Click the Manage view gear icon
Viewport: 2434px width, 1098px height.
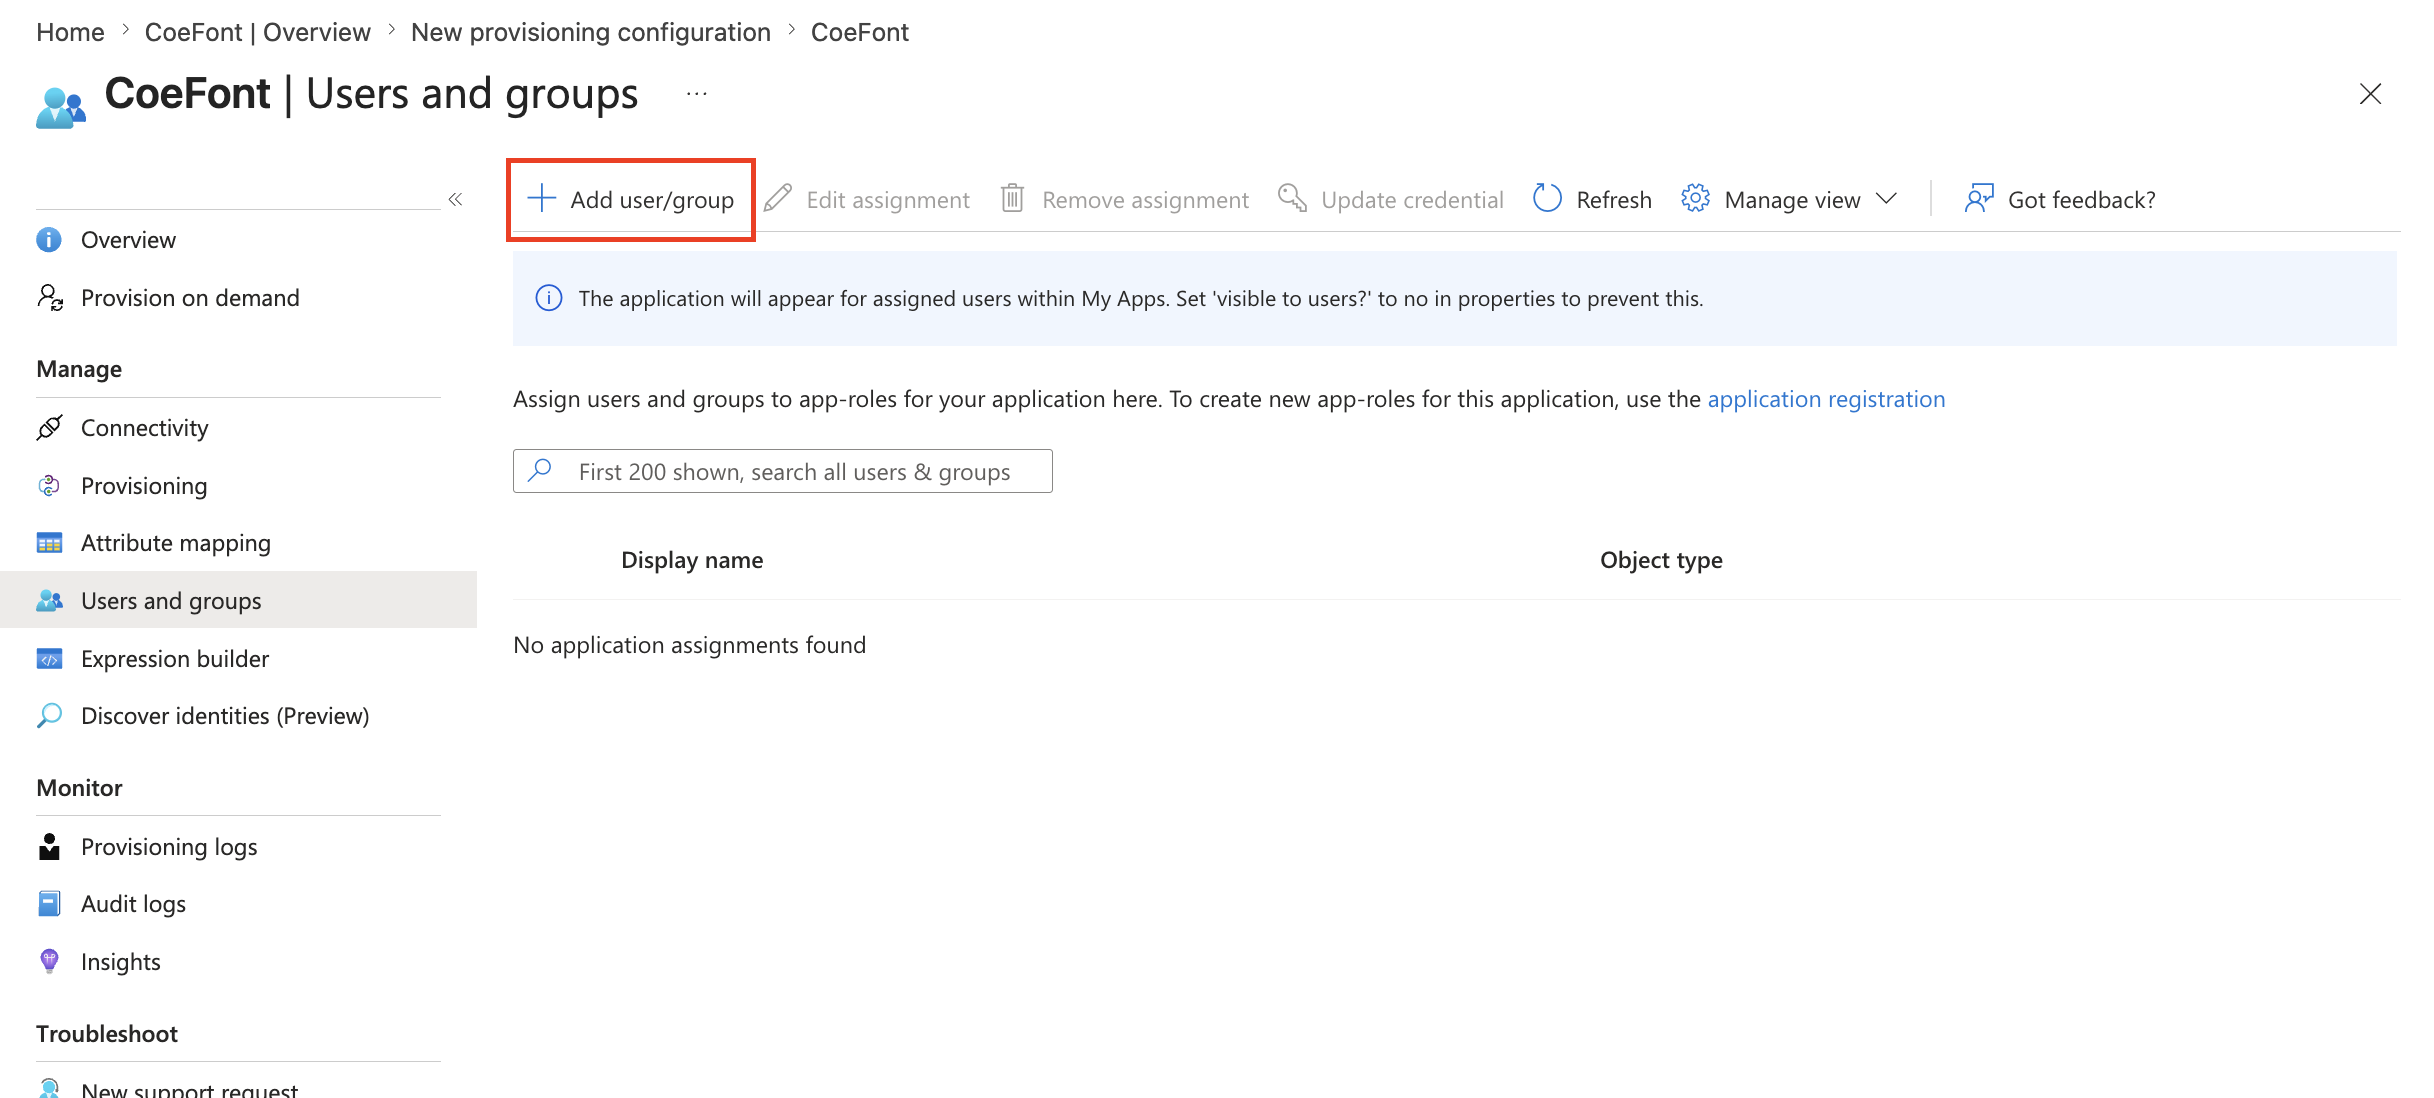point(1695,198)
